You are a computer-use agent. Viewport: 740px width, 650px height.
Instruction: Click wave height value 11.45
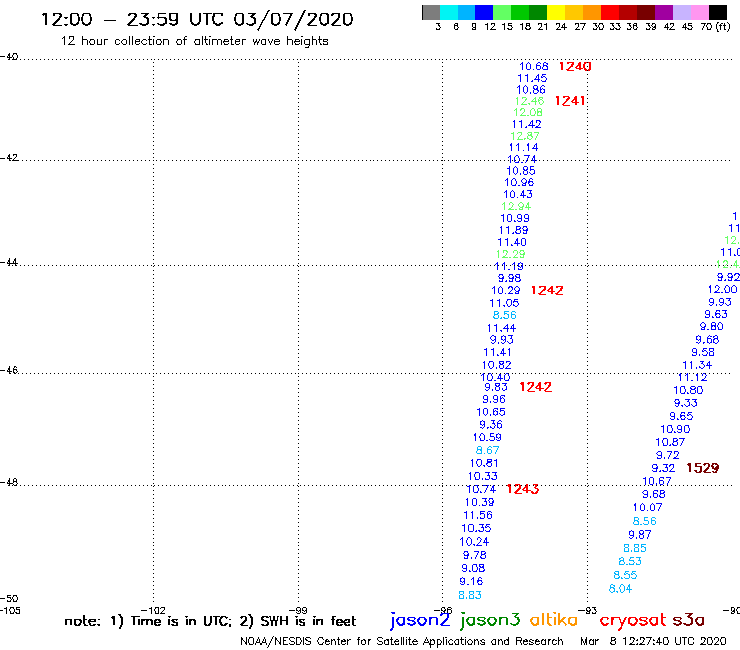tap(532, 78)
